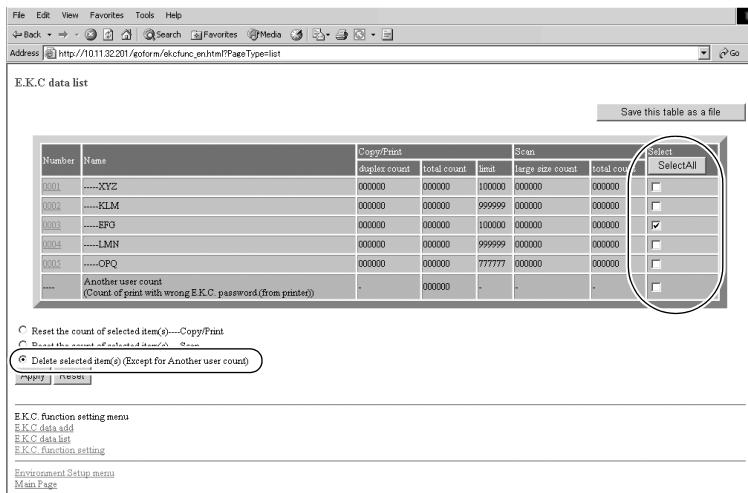
Task: Uncheck the Select box for EFG row
Action: 656,225
